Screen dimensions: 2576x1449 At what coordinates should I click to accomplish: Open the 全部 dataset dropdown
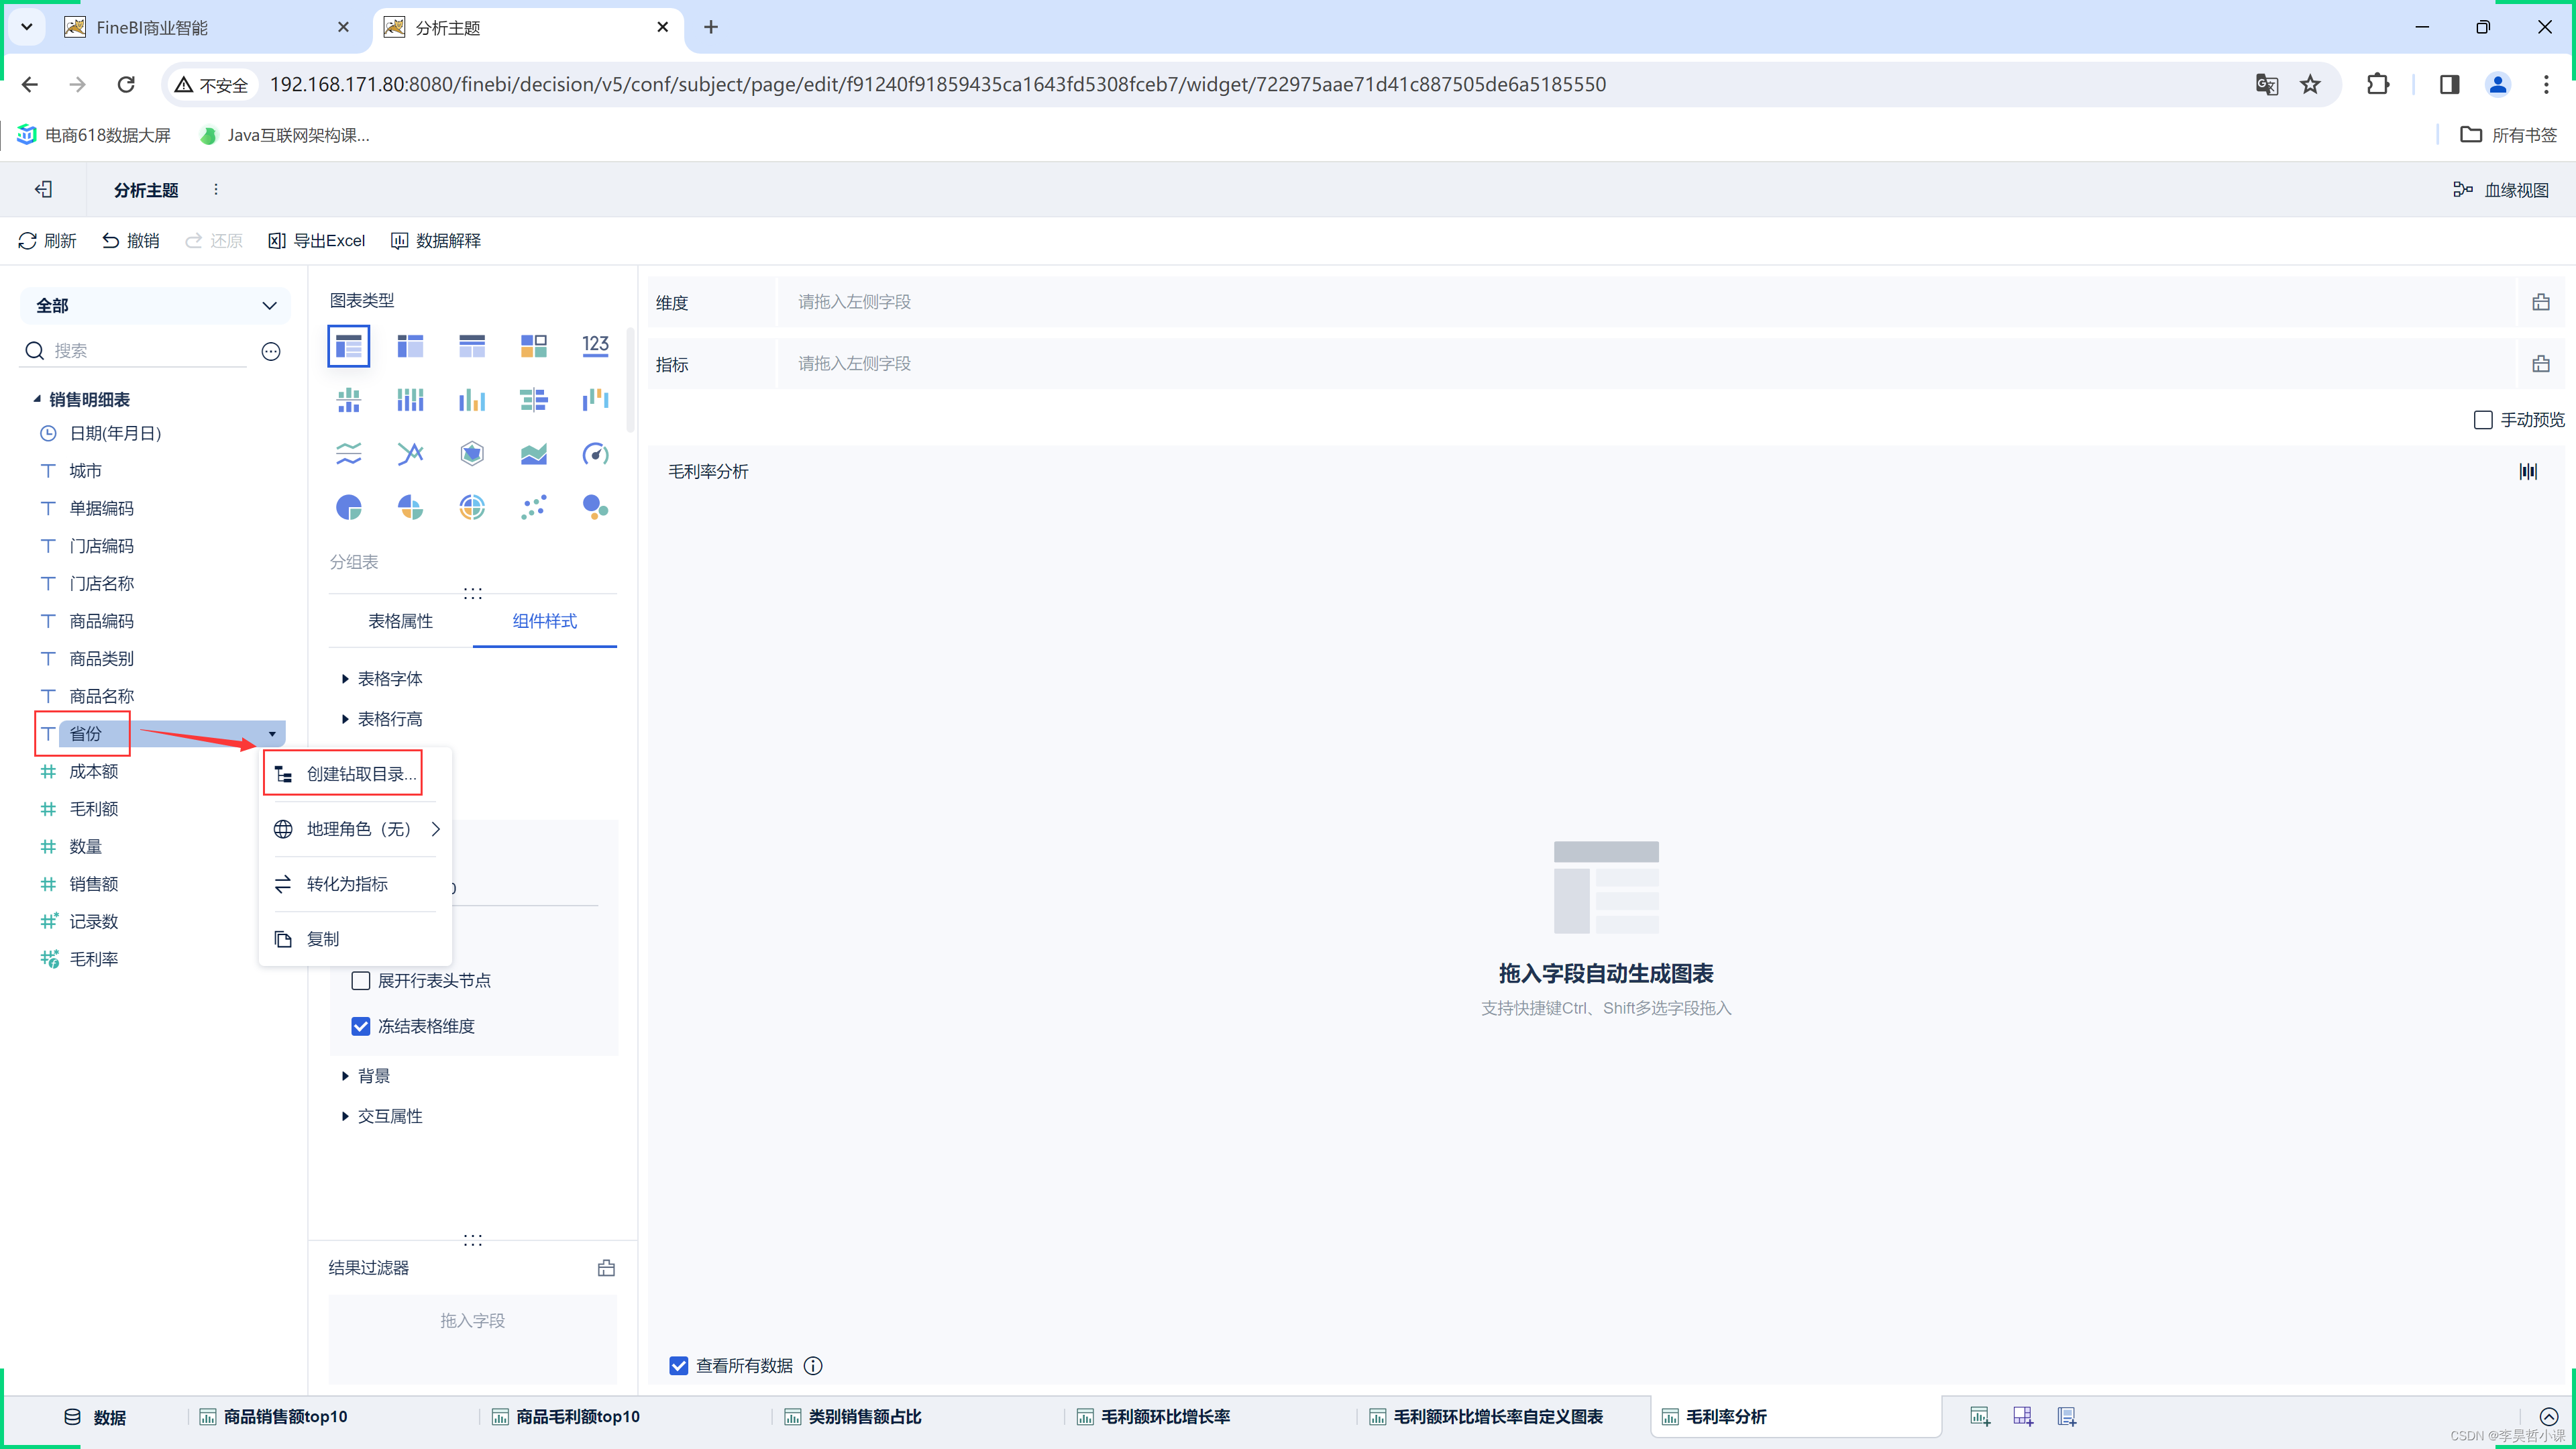(x=155, y=305)
